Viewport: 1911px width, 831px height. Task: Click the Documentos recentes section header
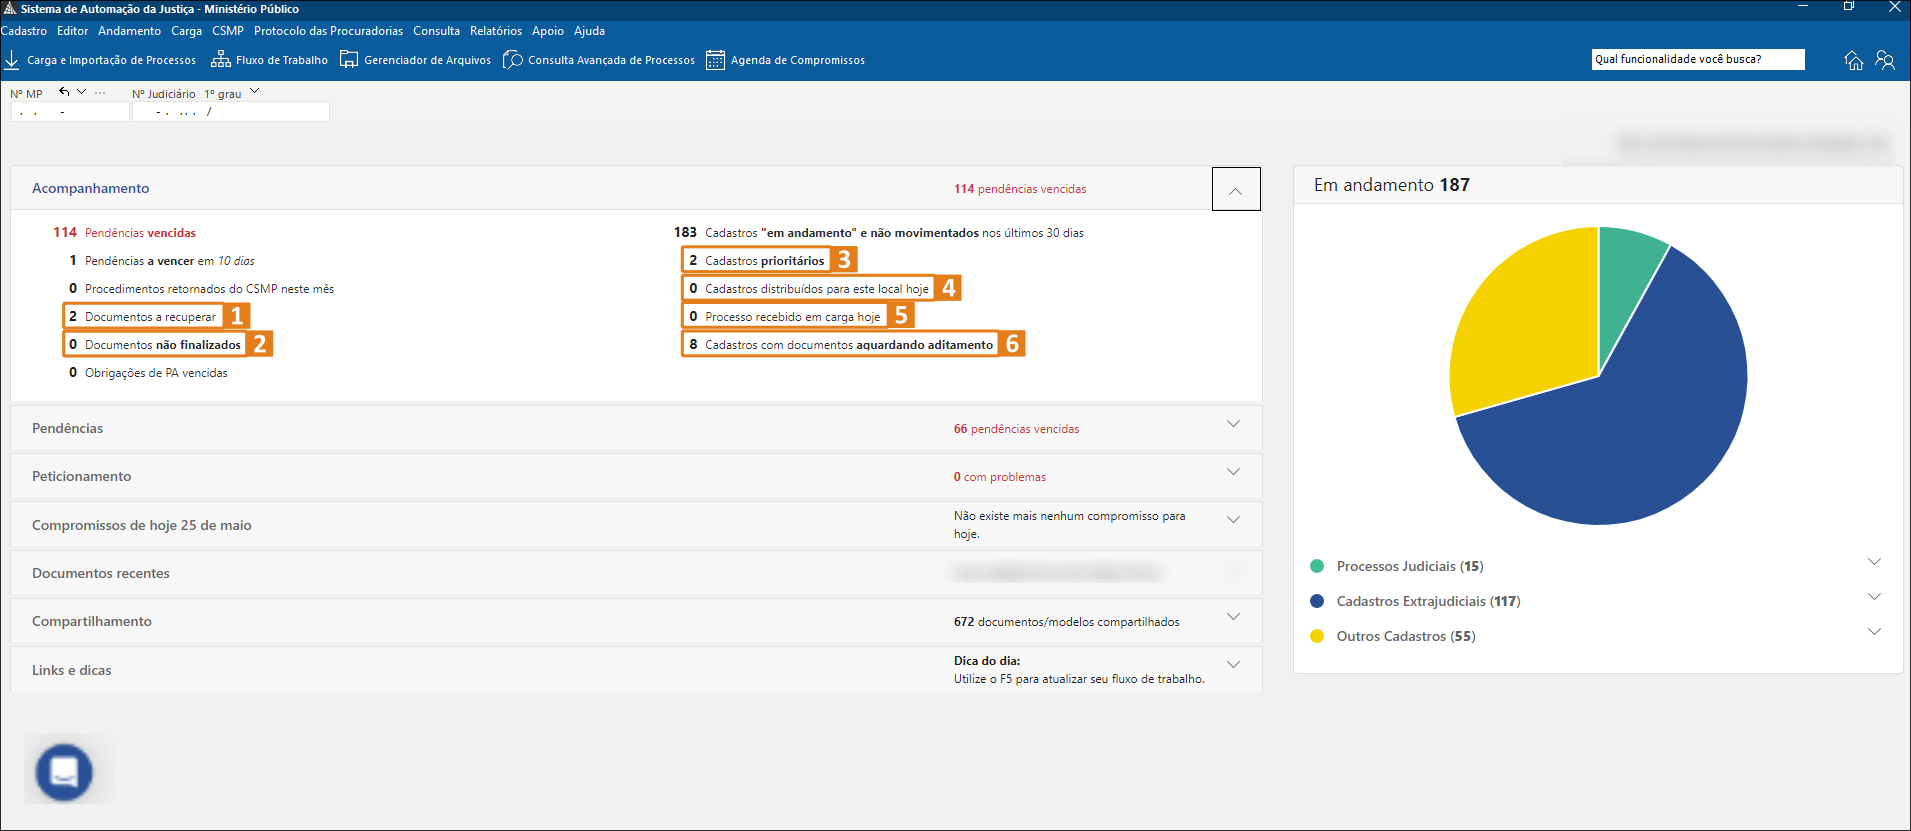[x=636, y=574]
